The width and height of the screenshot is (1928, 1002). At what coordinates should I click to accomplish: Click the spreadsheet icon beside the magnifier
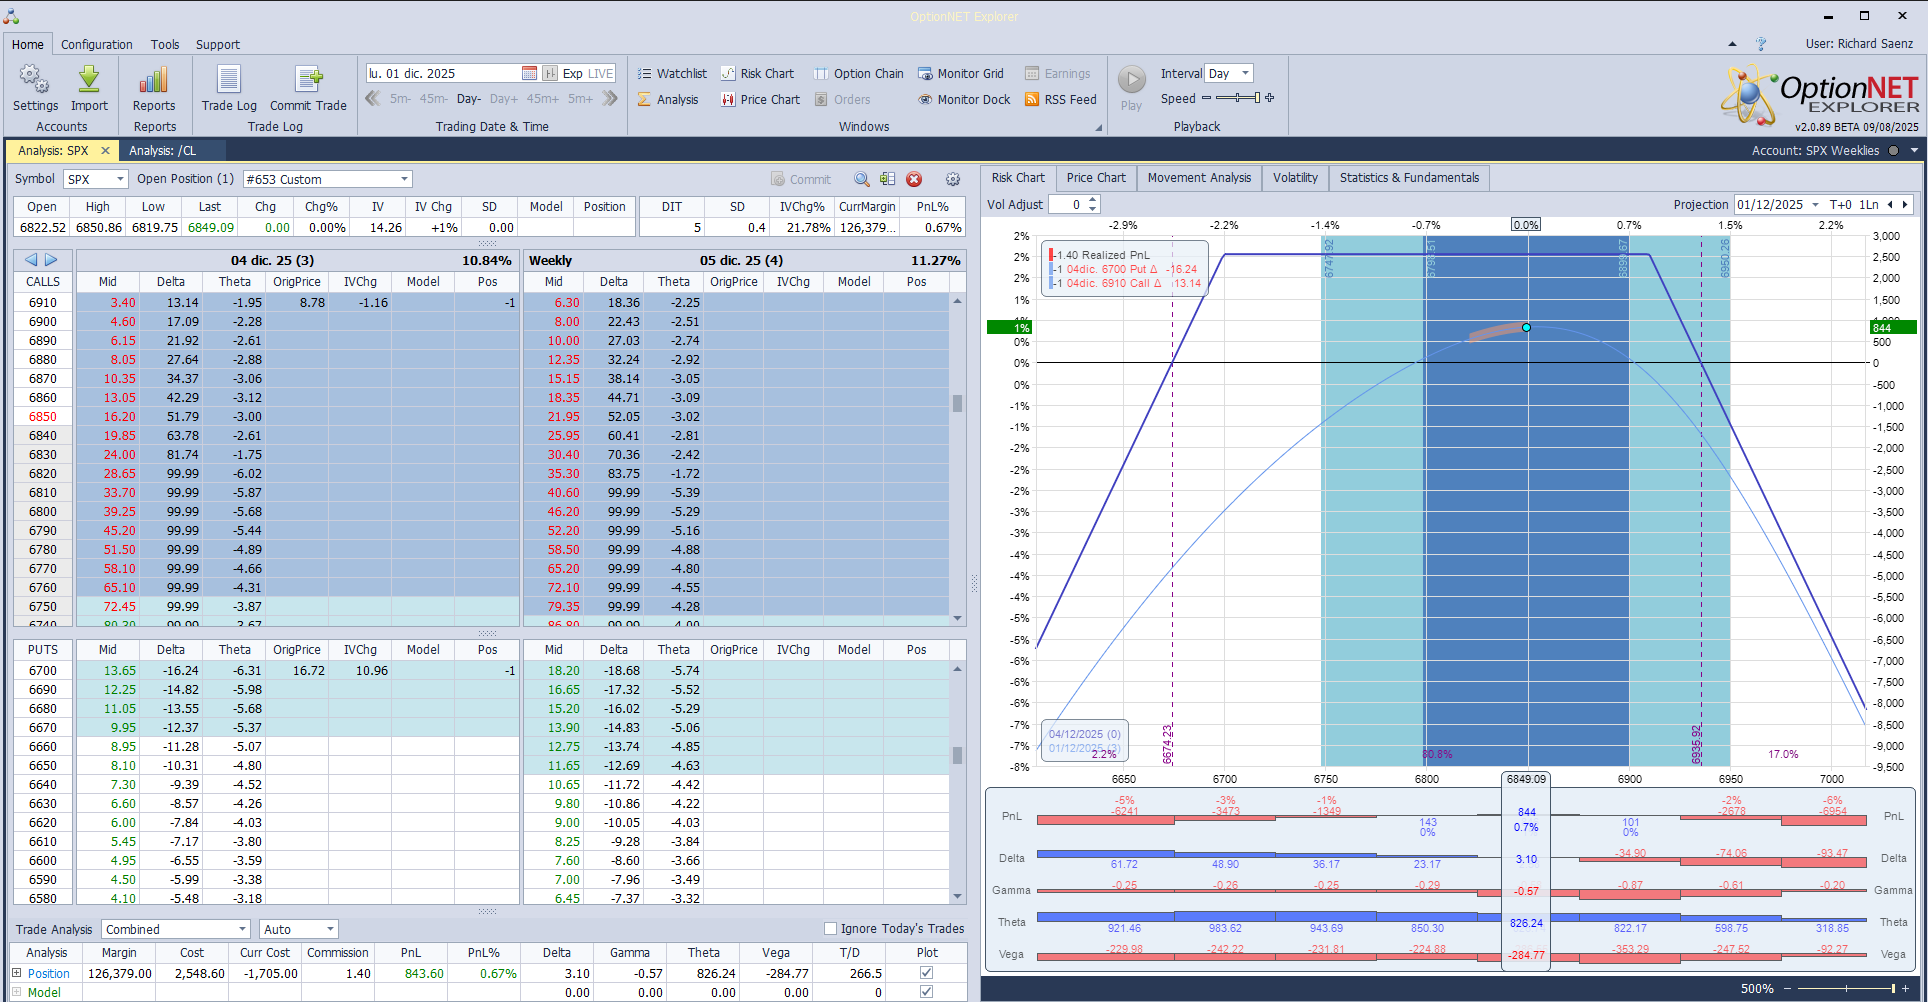[887, 179]
